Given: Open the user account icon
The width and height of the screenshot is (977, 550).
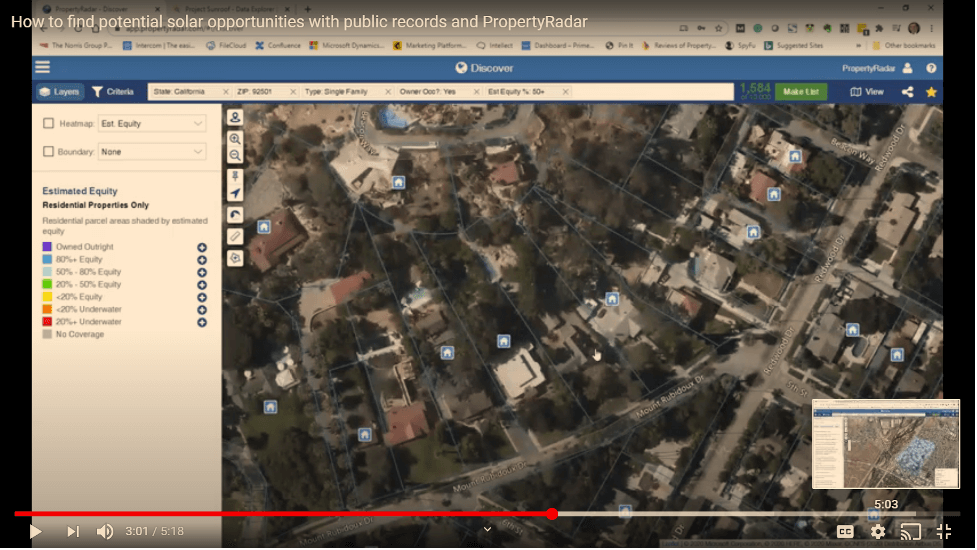Looking at the screenshot, I should [x=907, y=68].
